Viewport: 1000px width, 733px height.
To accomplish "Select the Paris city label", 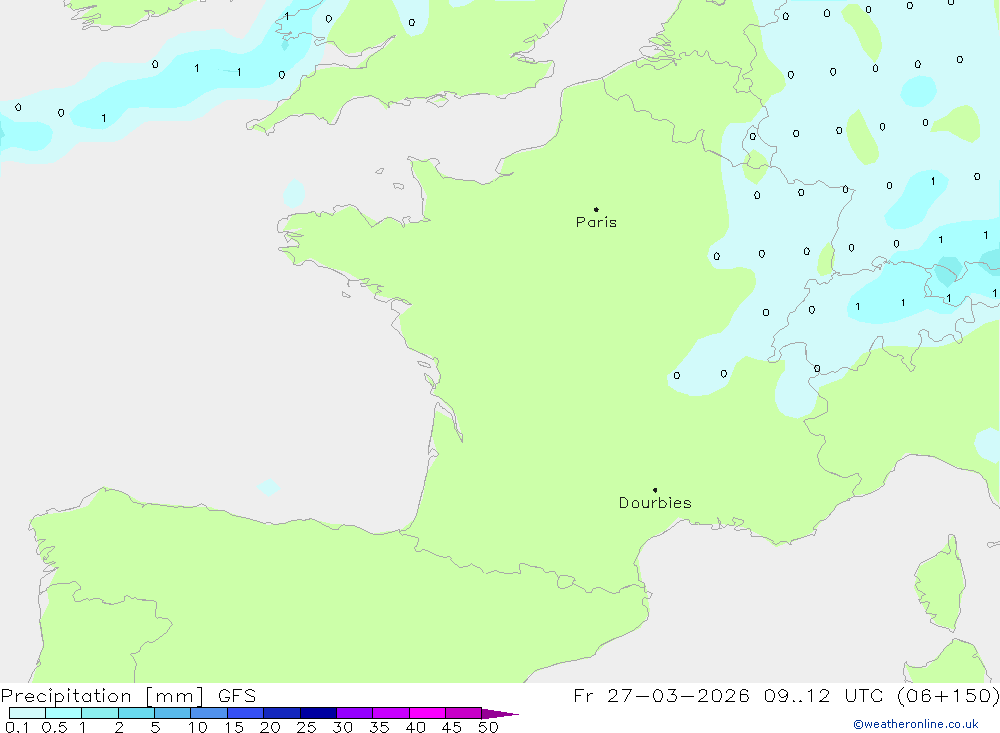I will 596,222.
